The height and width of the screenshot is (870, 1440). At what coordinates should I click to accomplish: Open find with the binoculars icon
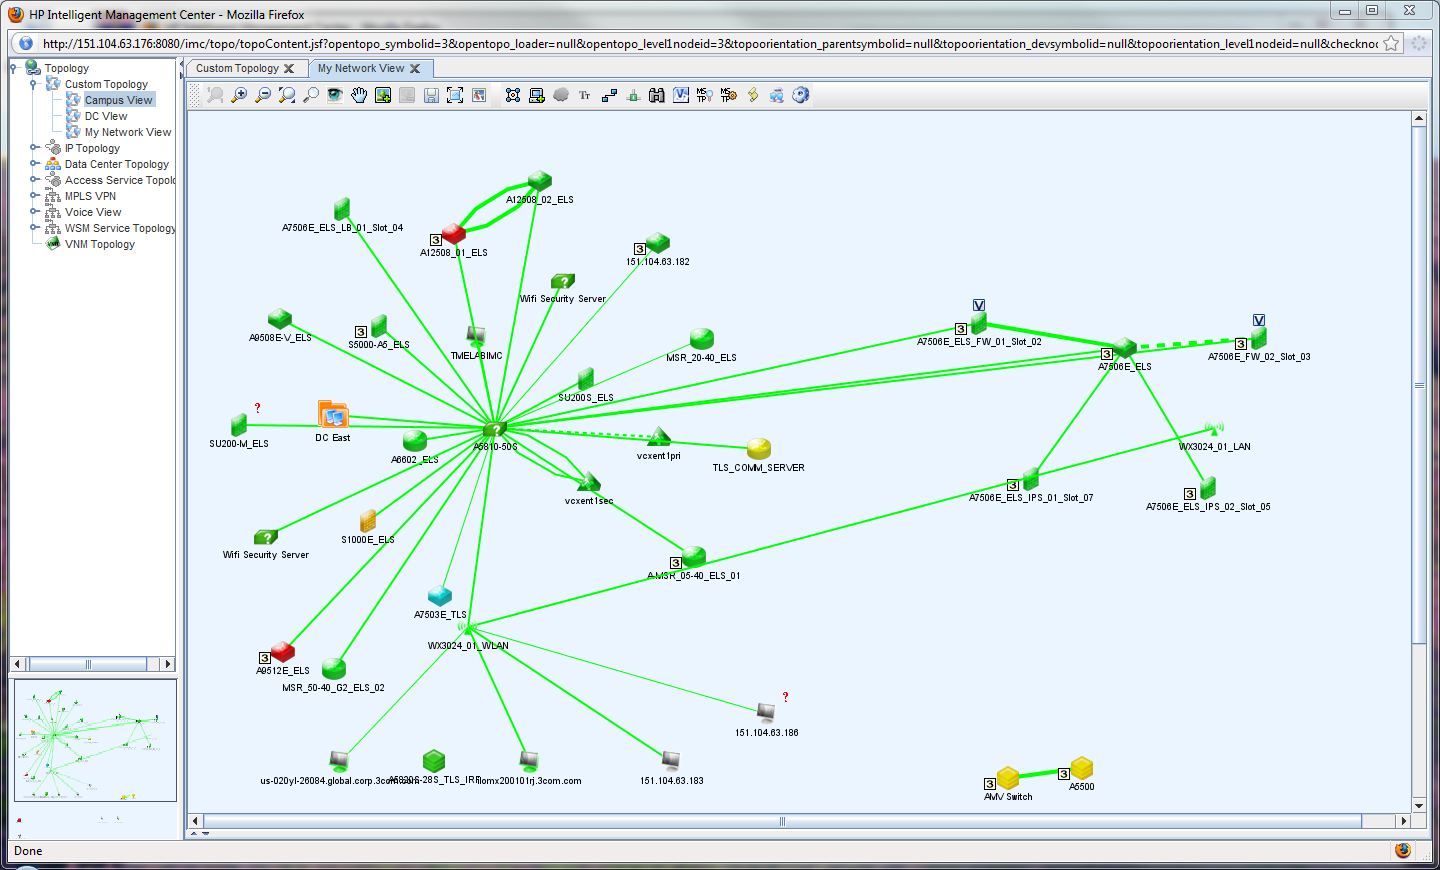657,95
